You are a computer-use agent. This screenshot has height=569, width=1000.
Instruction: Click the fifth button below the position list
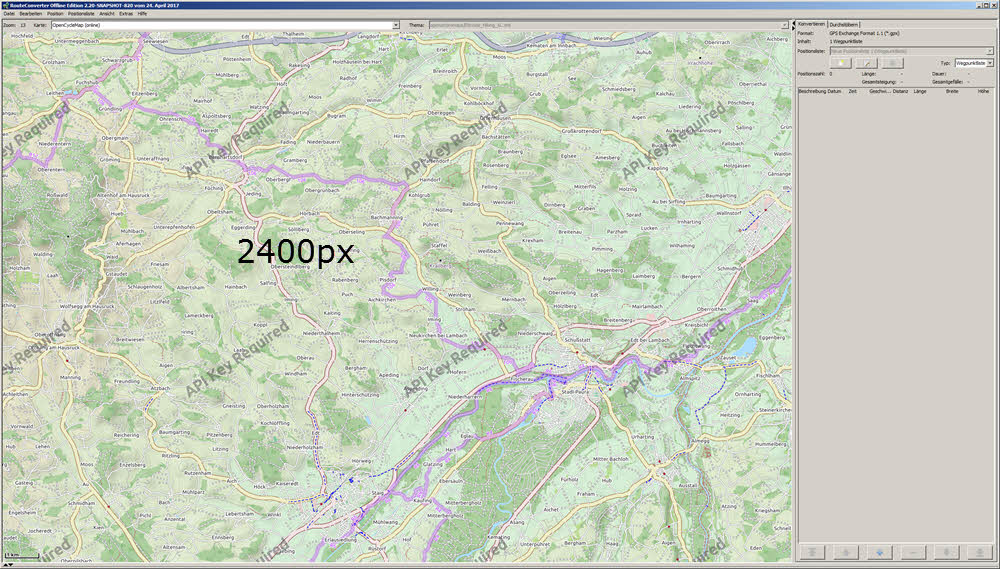(x=947, y=552)
